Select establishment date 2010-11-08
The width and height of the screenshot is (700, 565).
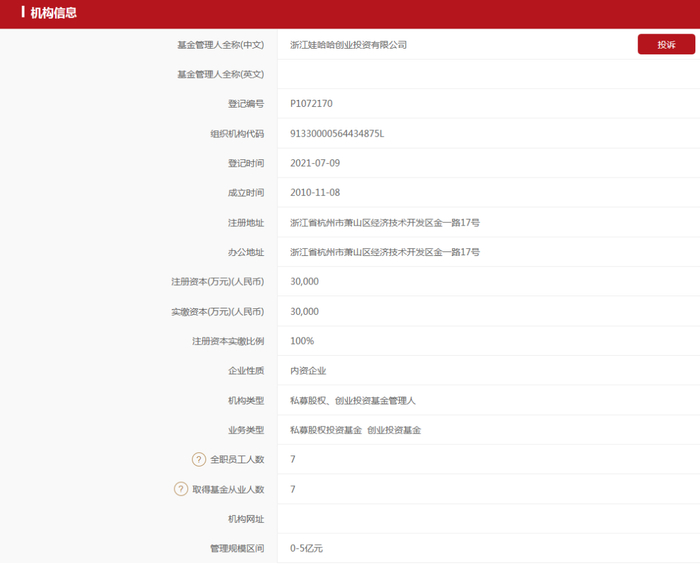pos(315,192)
